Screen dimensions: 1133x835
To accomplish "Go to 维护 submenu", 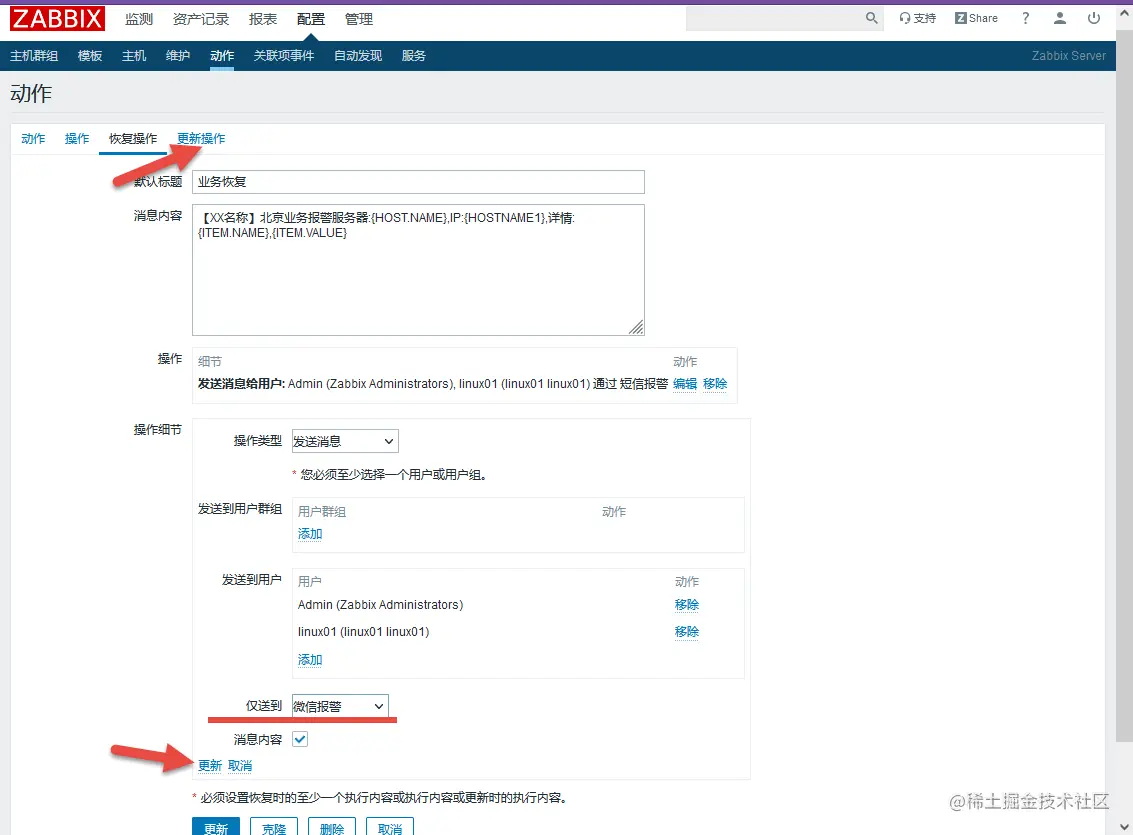I will (x=178, y=56).
